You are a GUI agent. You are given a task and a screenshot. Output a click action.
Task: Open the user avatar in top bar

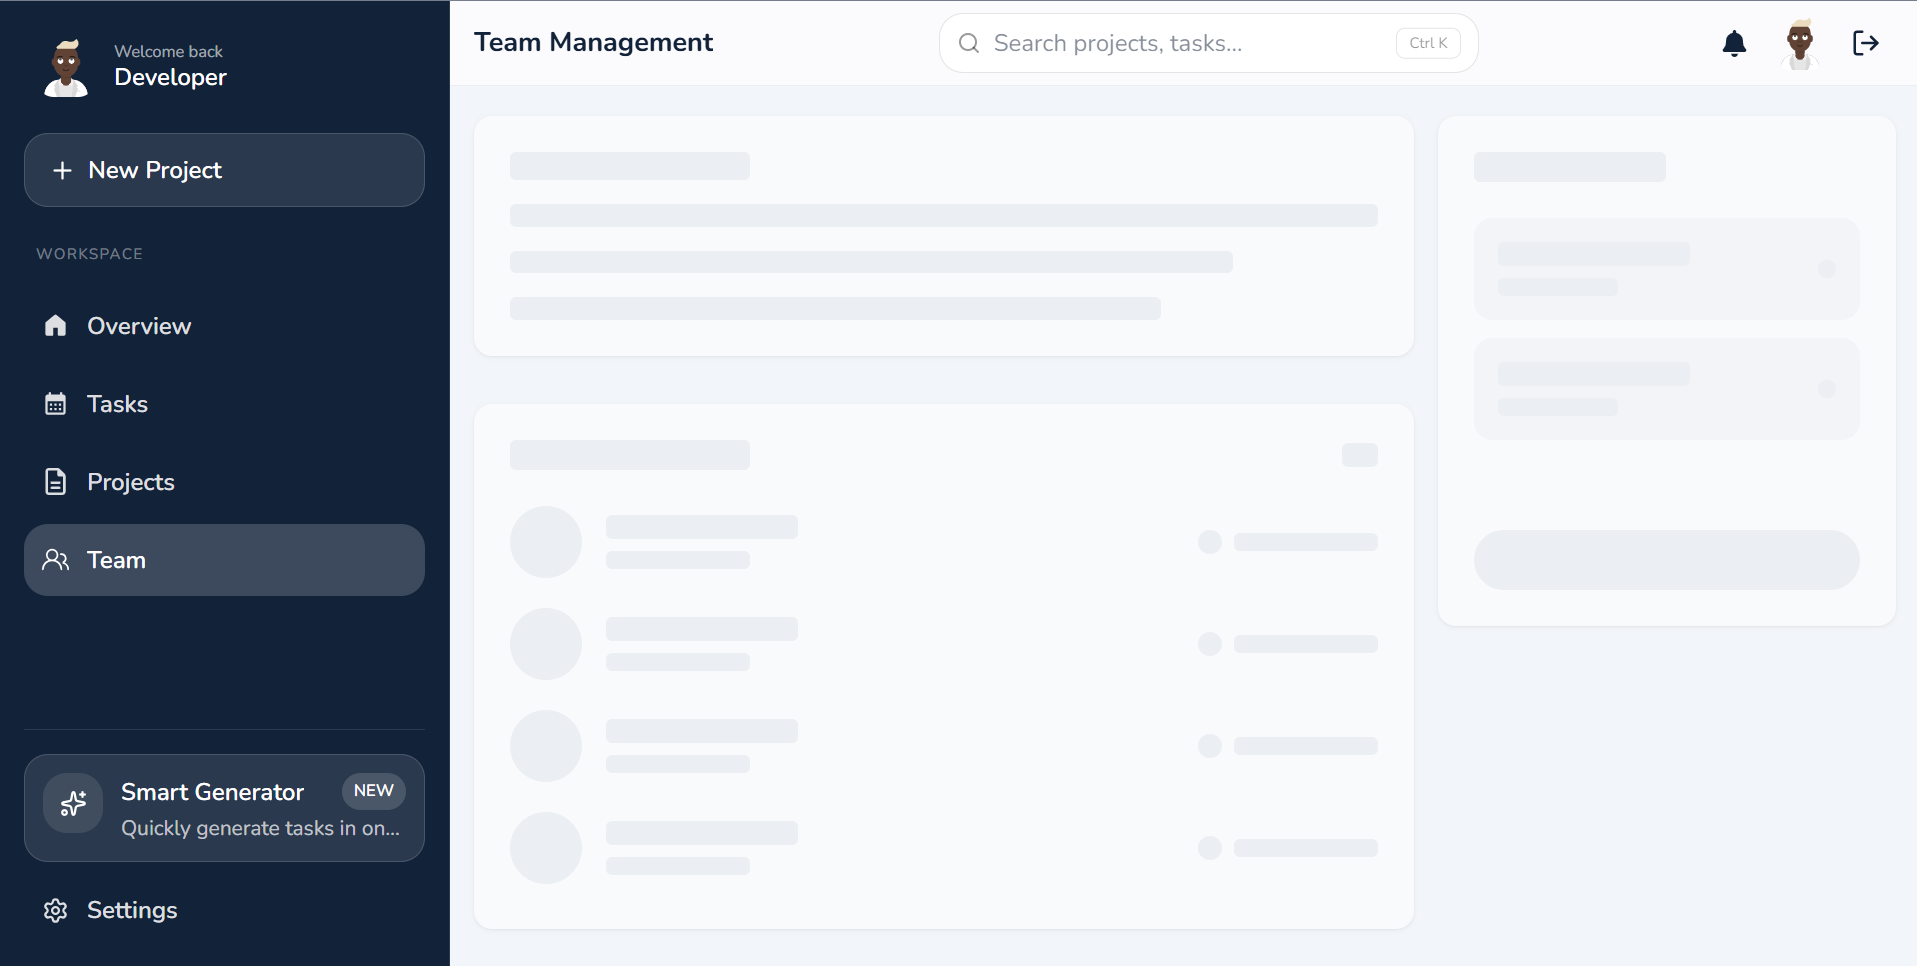pyautogui.click(x=1800, y=43)
